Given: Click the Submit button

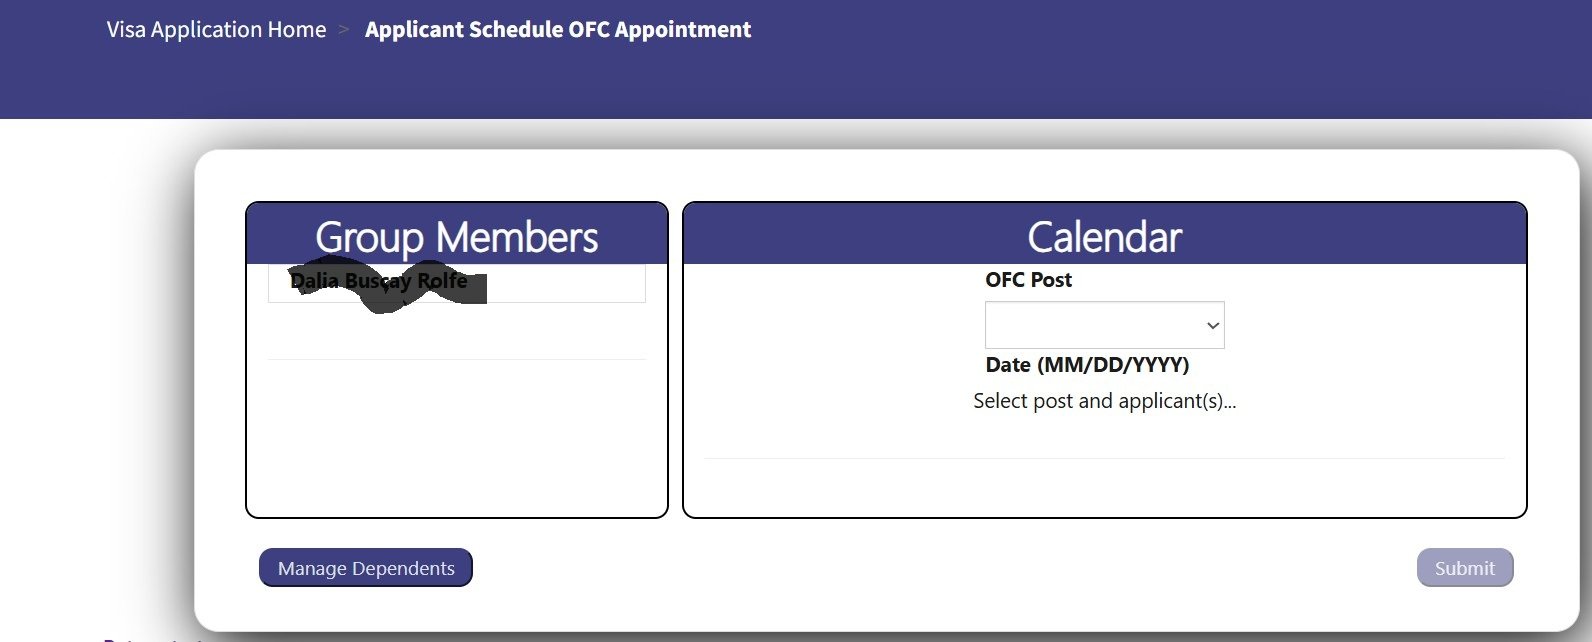Looking at the screenshot, I should 1464,568.
